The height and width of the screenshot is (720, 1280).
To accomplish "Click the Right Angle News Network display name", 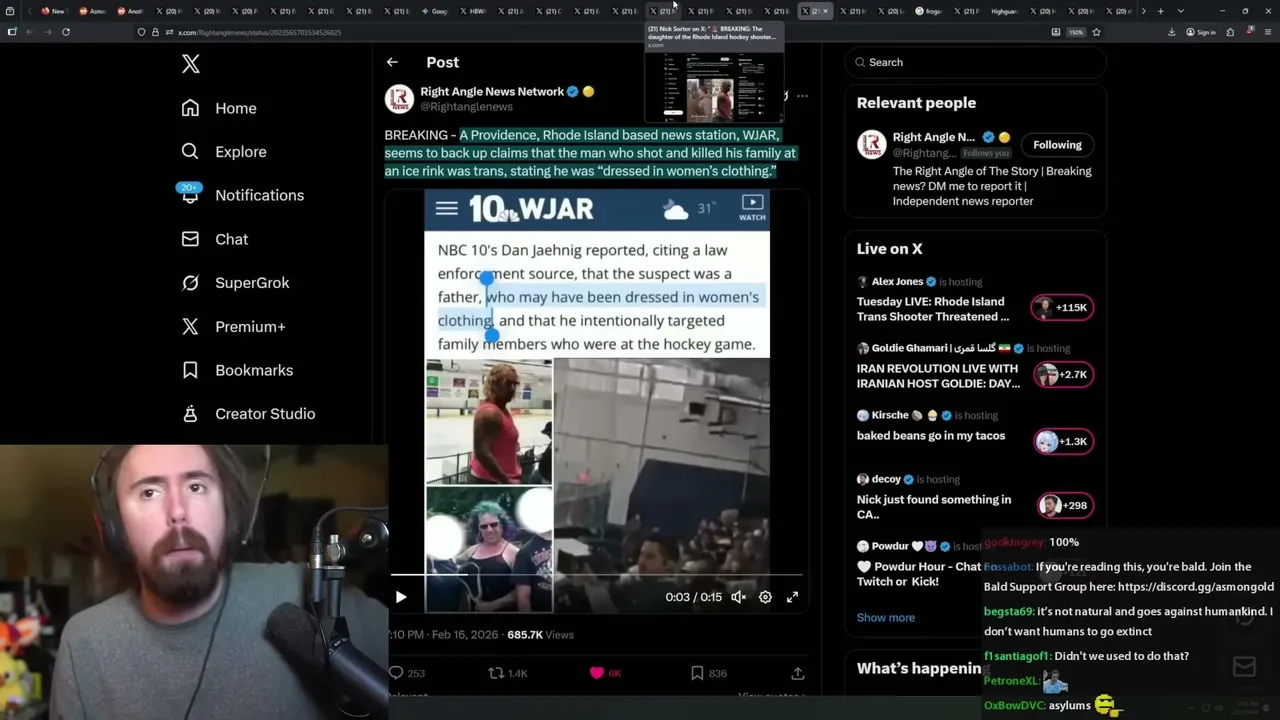I will point(492,91).
